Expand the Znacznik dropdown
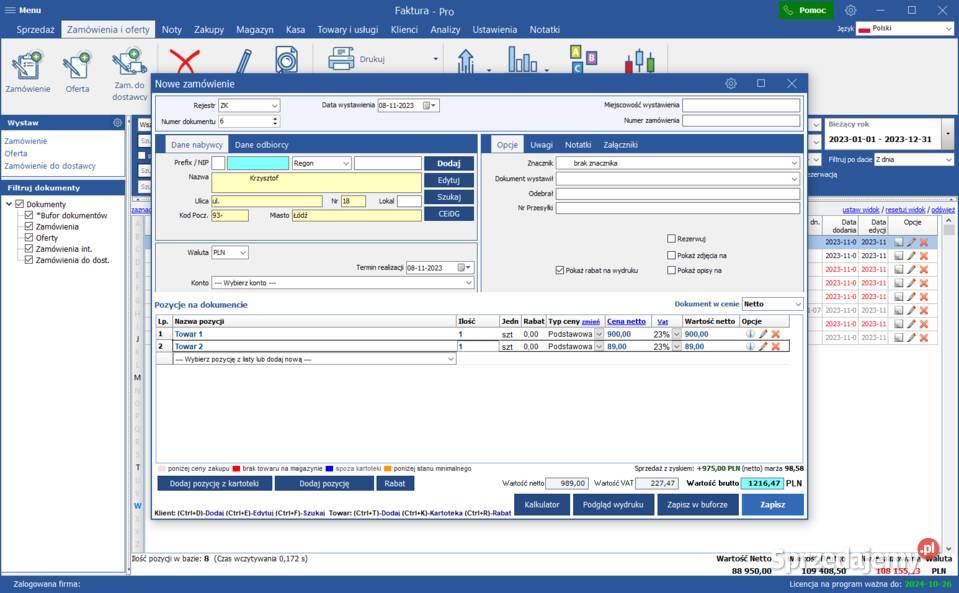959x593 pixels. click(x=793, y=163)
